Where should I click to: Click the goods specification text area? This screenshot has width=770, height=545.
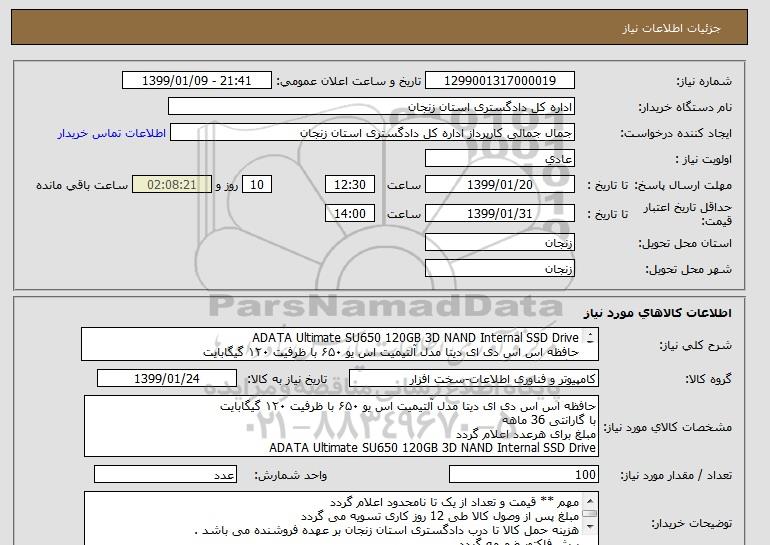pyautogui.click(x=341, y=426)
